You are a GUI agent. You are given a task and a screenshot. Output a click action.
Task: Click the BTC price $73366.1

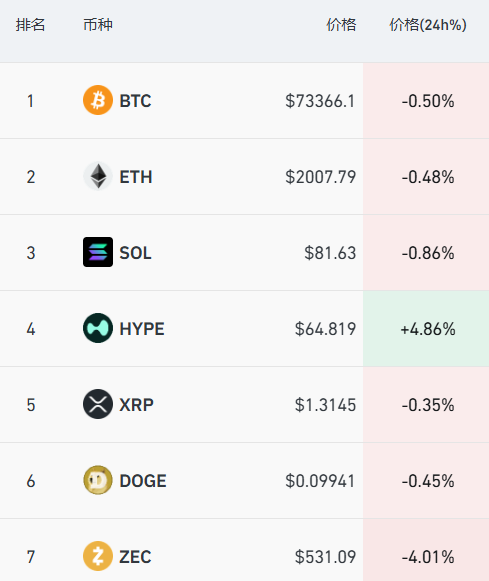coord(320,101)
